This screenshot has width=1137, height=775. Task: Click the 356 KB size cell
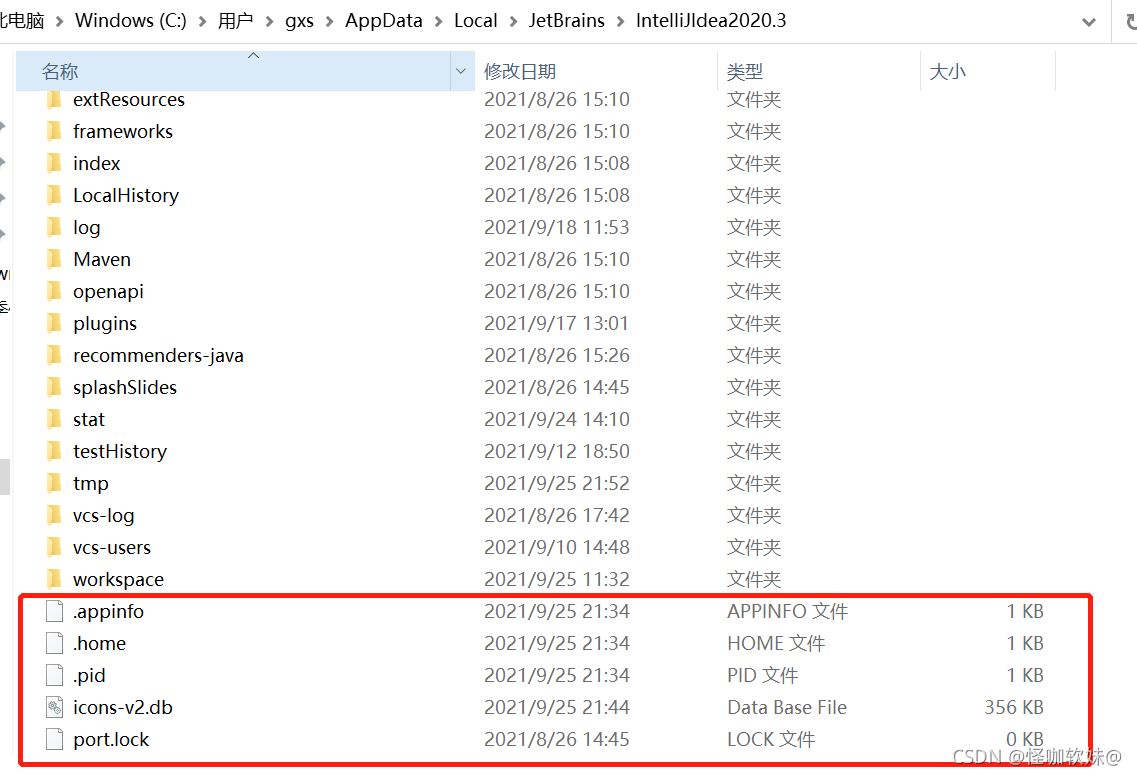(x=1014, y=707)
